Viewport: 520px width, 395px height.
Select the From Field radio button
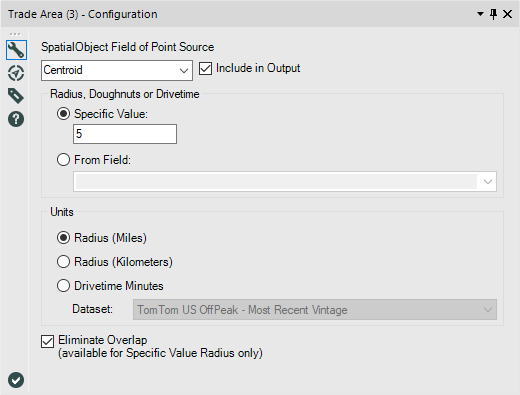tap(63, 160)
